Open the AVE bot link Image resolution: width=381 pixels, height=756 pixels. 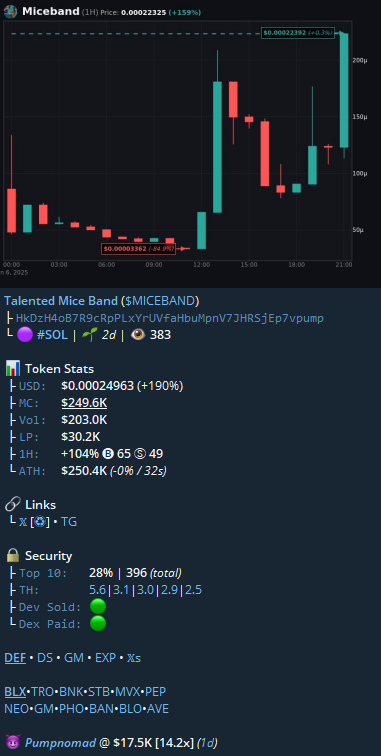coord(158,709)
